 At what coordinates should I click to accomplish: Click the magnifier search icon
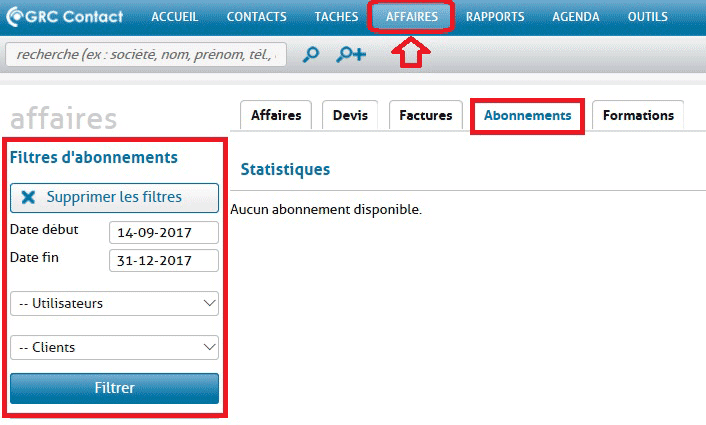tap(311, 55)
